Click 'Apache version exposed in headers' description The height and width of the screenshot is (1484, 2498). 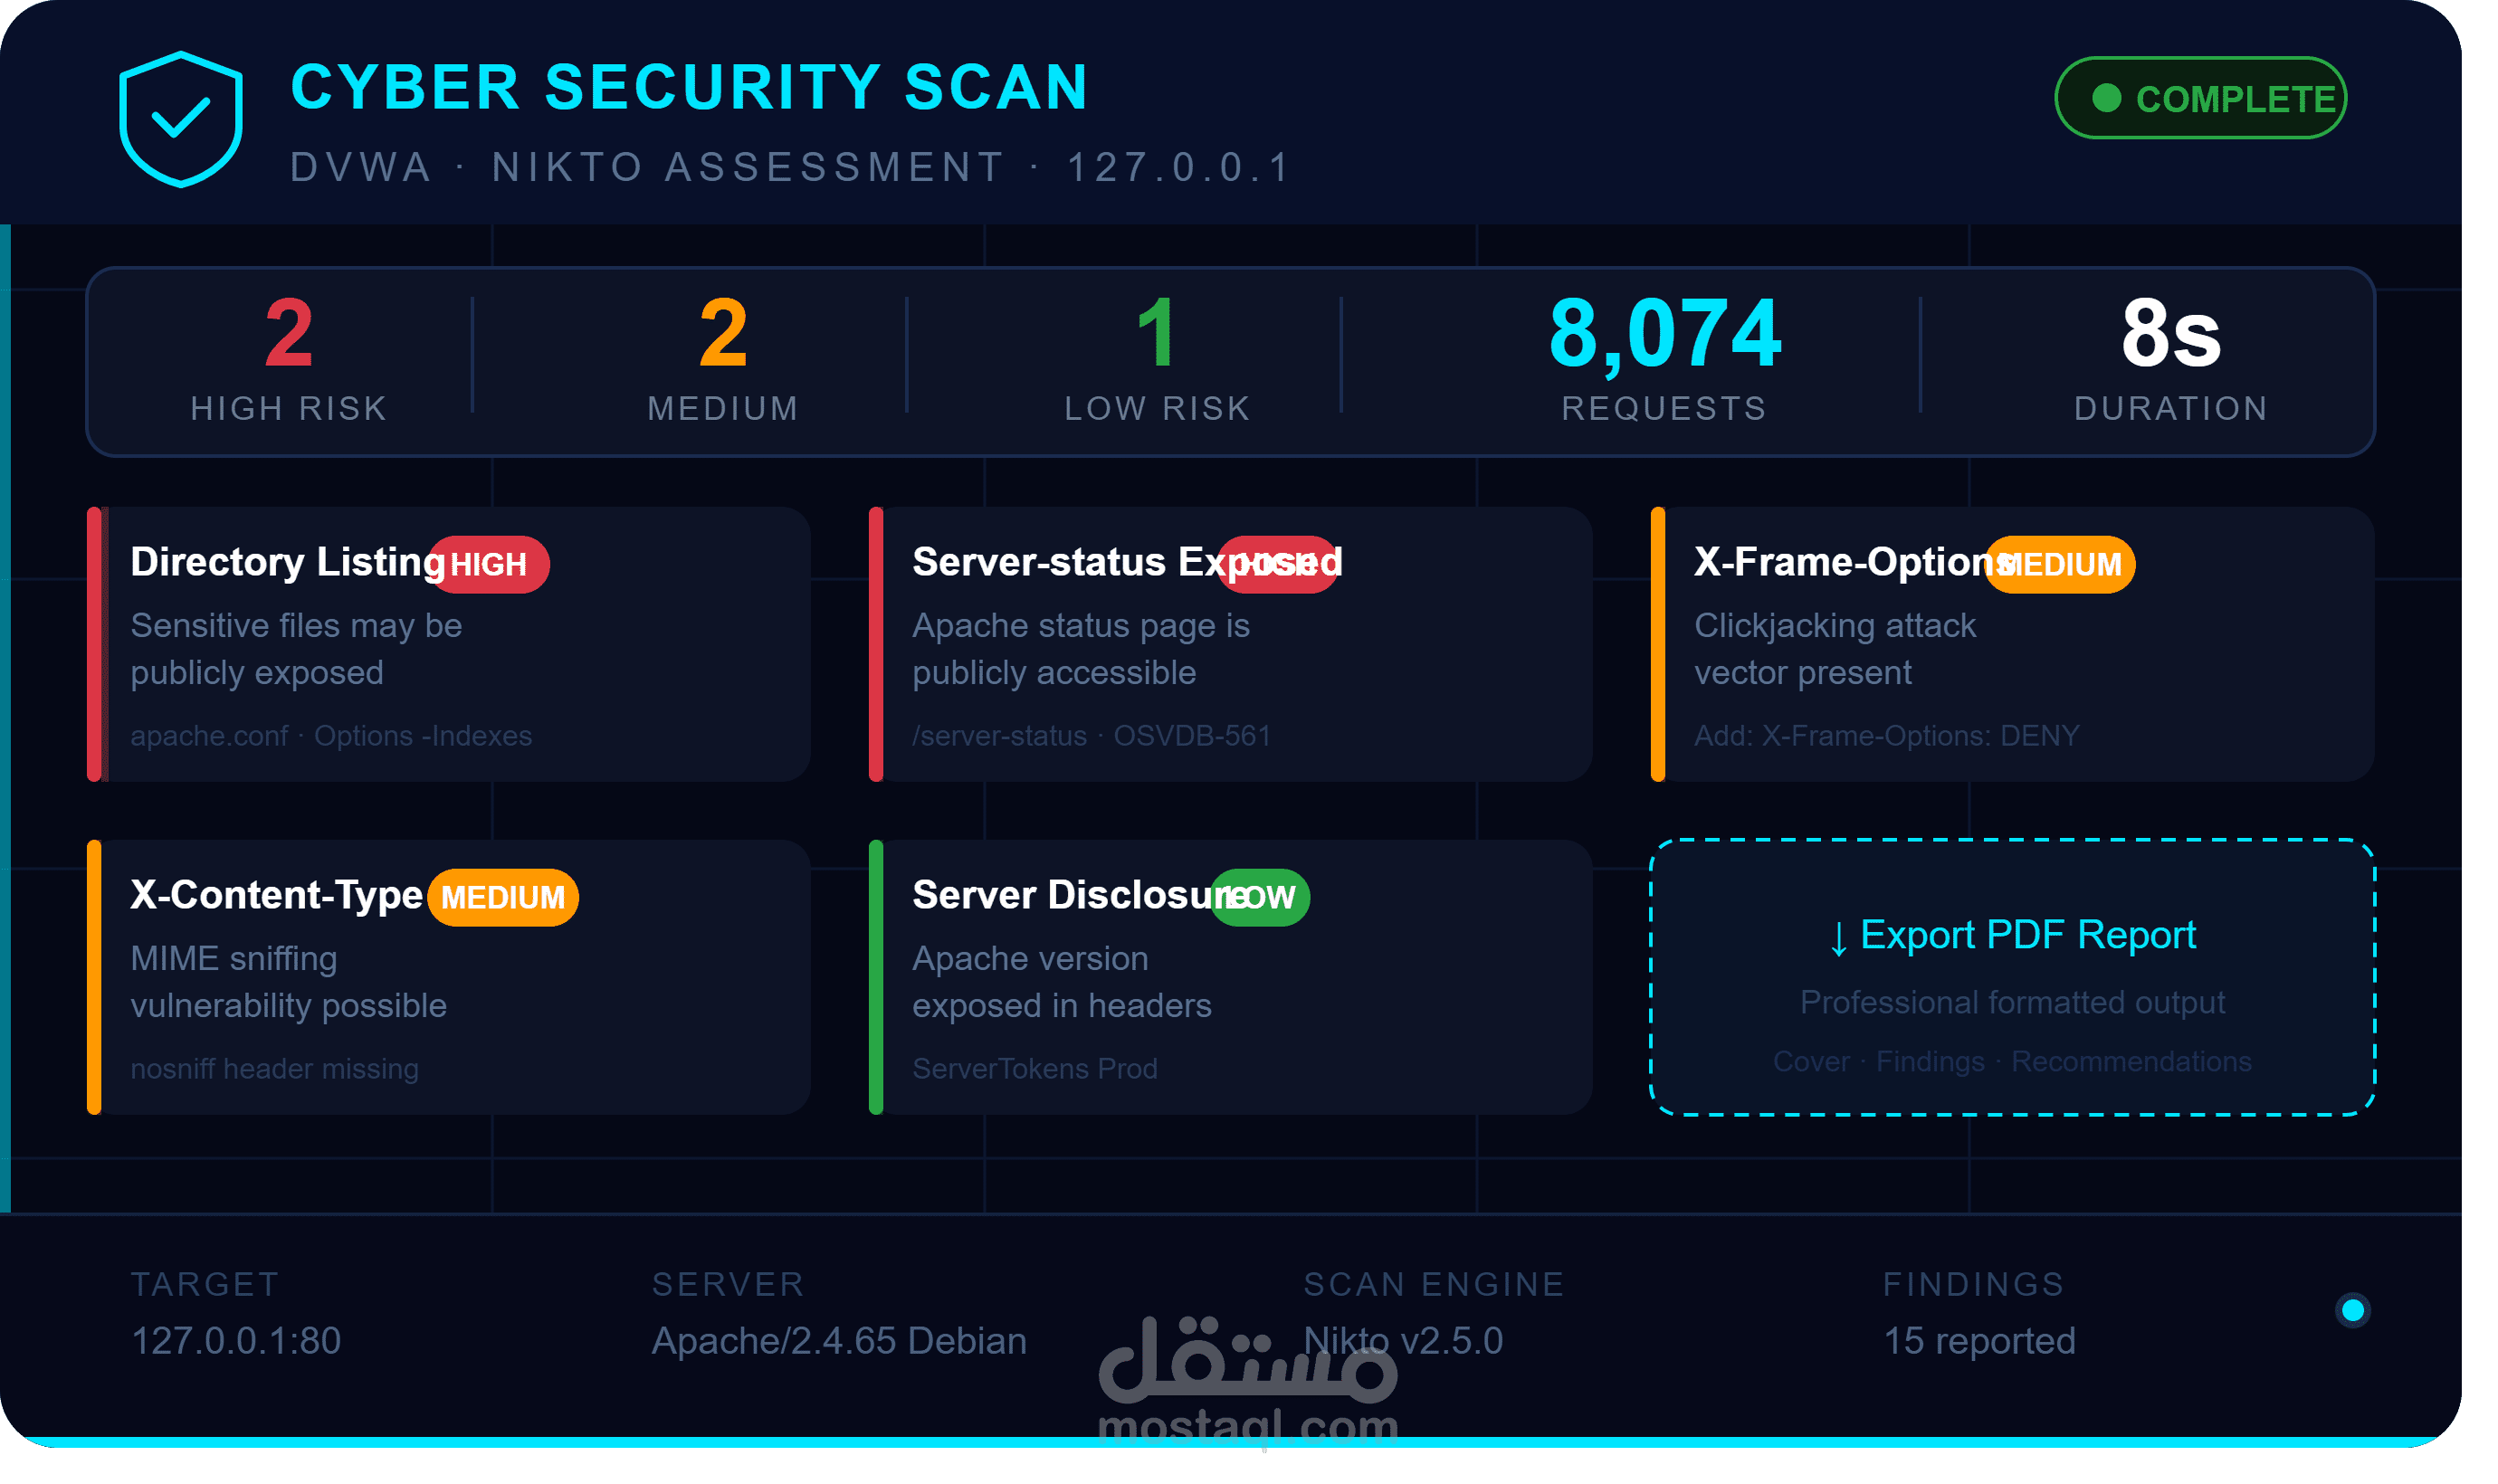1062,982
